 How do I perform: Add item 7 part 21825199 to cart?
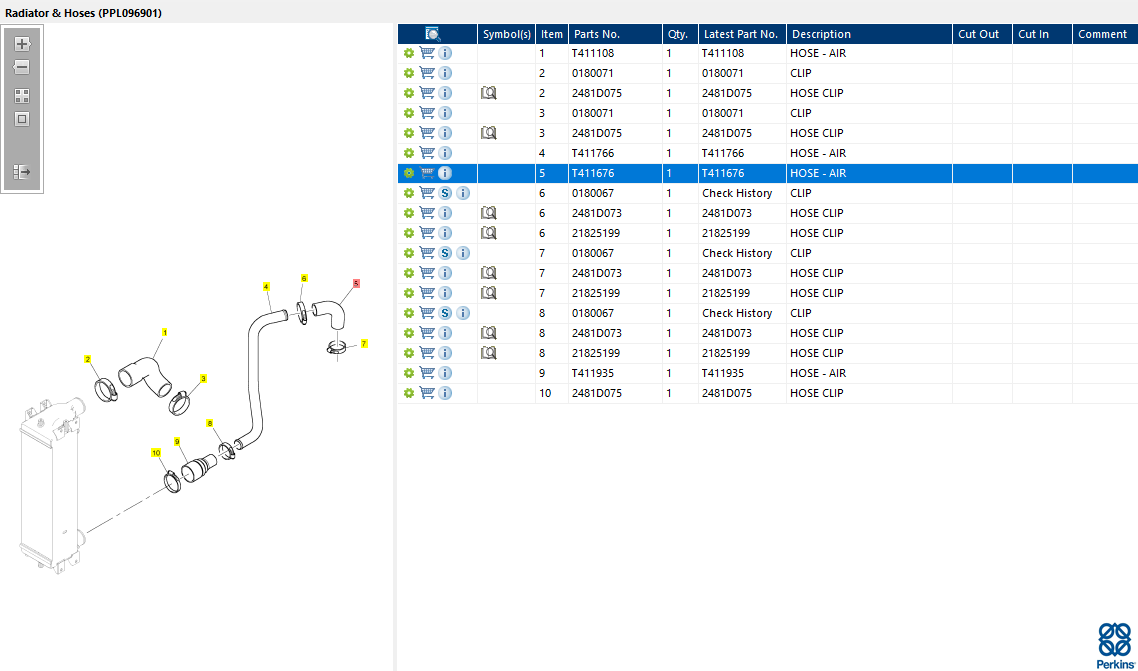pos(427,293)
